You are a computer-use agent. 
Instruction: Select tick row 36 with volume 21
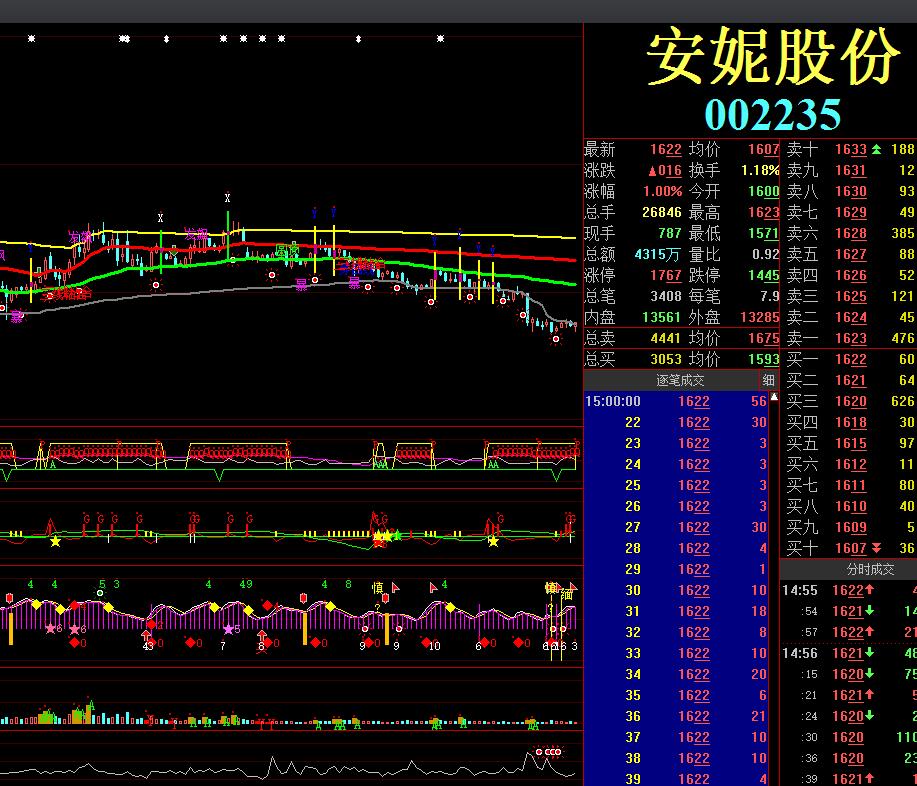pos(676,716)
